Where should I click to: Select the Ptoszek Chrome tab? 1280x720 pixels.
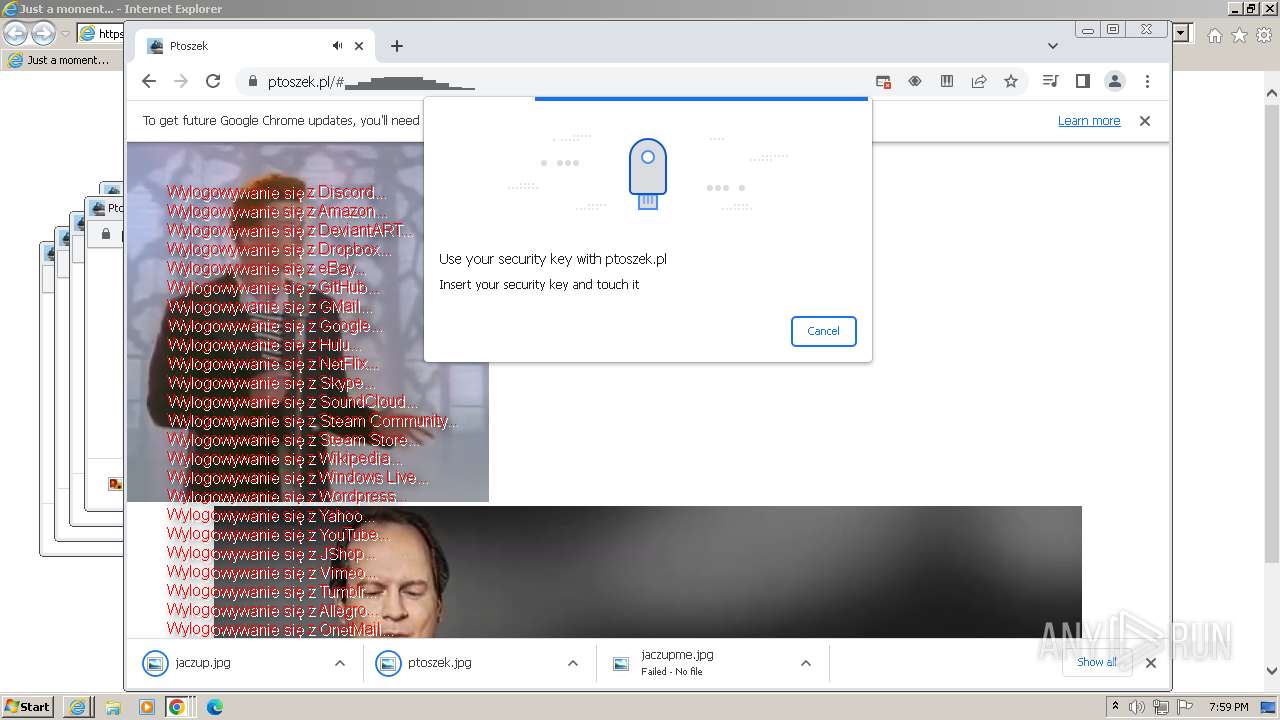[x=253, y=46]
